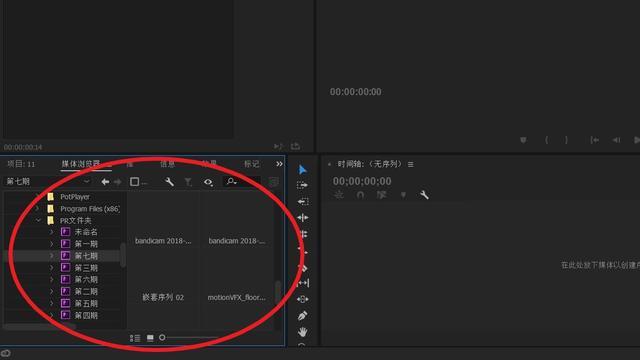Image resolution: width=640 pixels, height=360 pixels.
Task: Add marker in the program monitor
Action: (523, 140)
